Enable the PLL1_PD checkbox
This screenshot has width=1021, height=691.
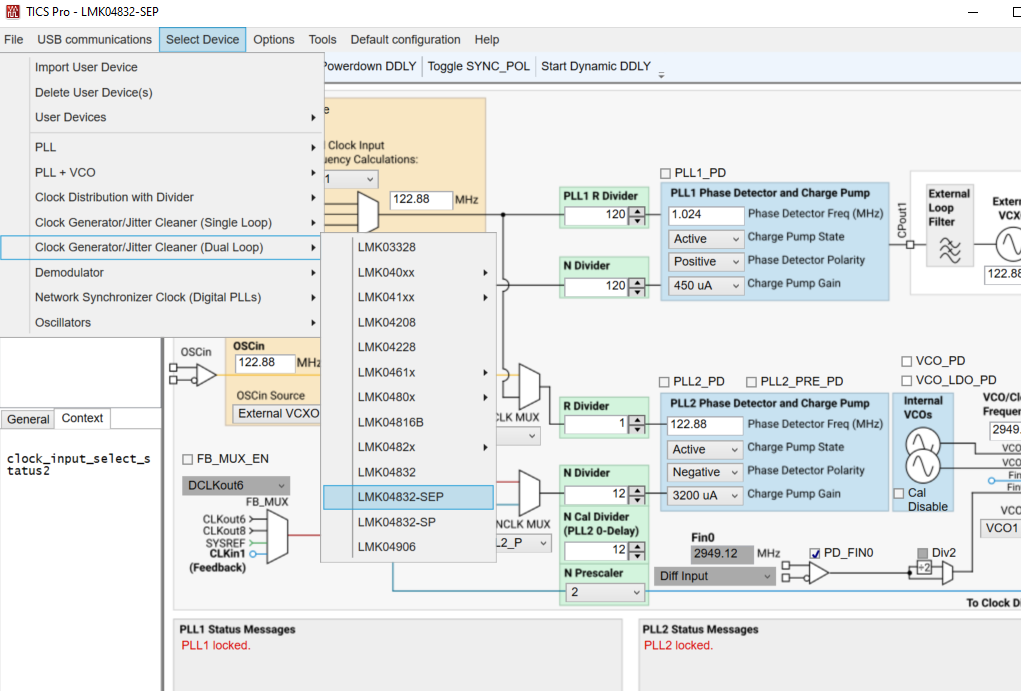click(x=666, y=173)
